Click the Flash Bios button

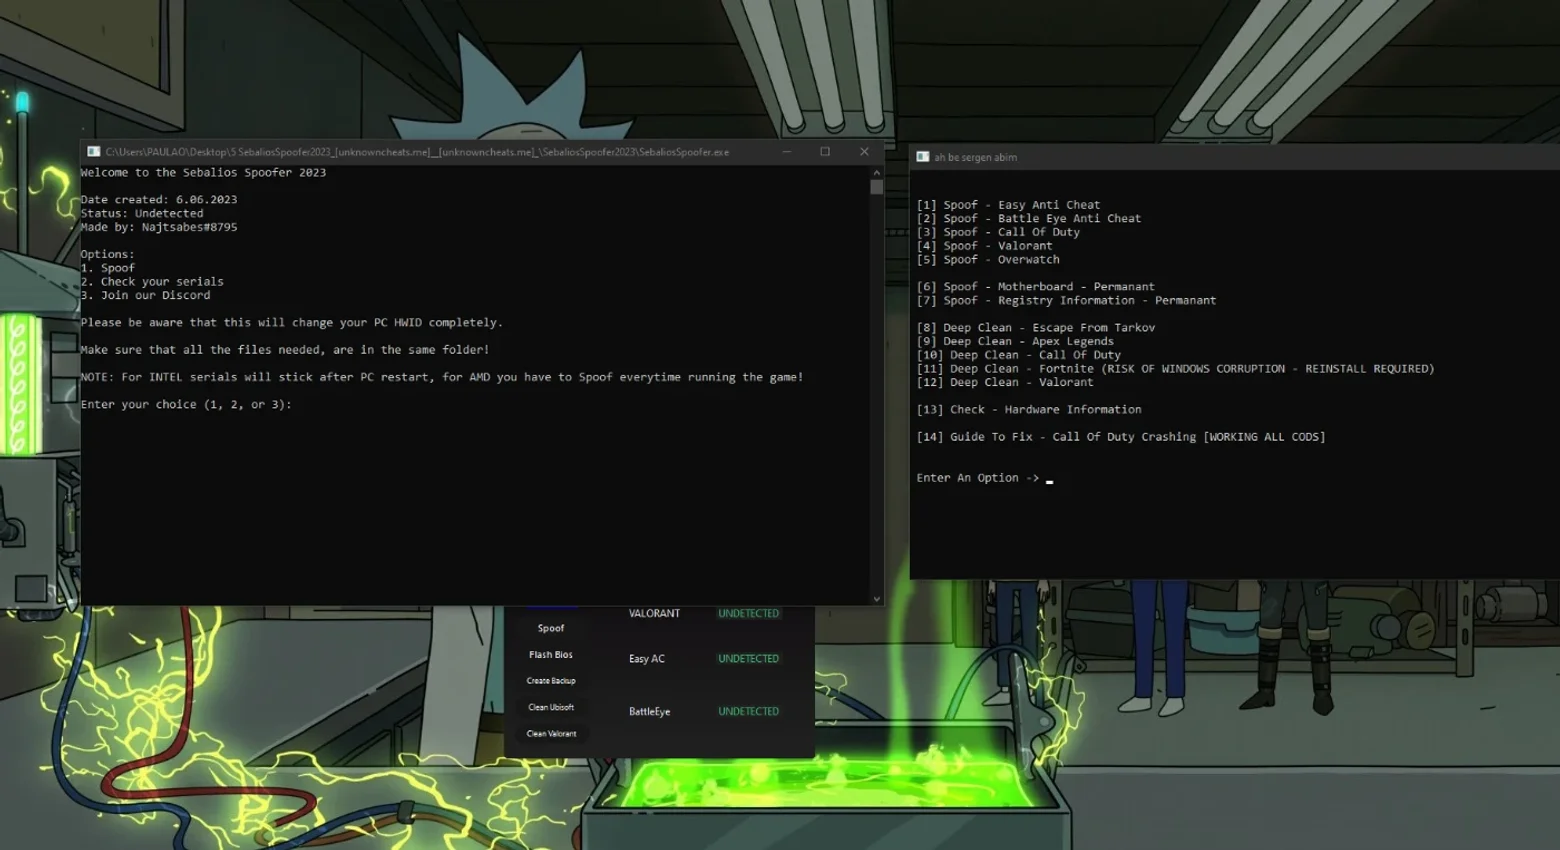(x=551, y=654)
